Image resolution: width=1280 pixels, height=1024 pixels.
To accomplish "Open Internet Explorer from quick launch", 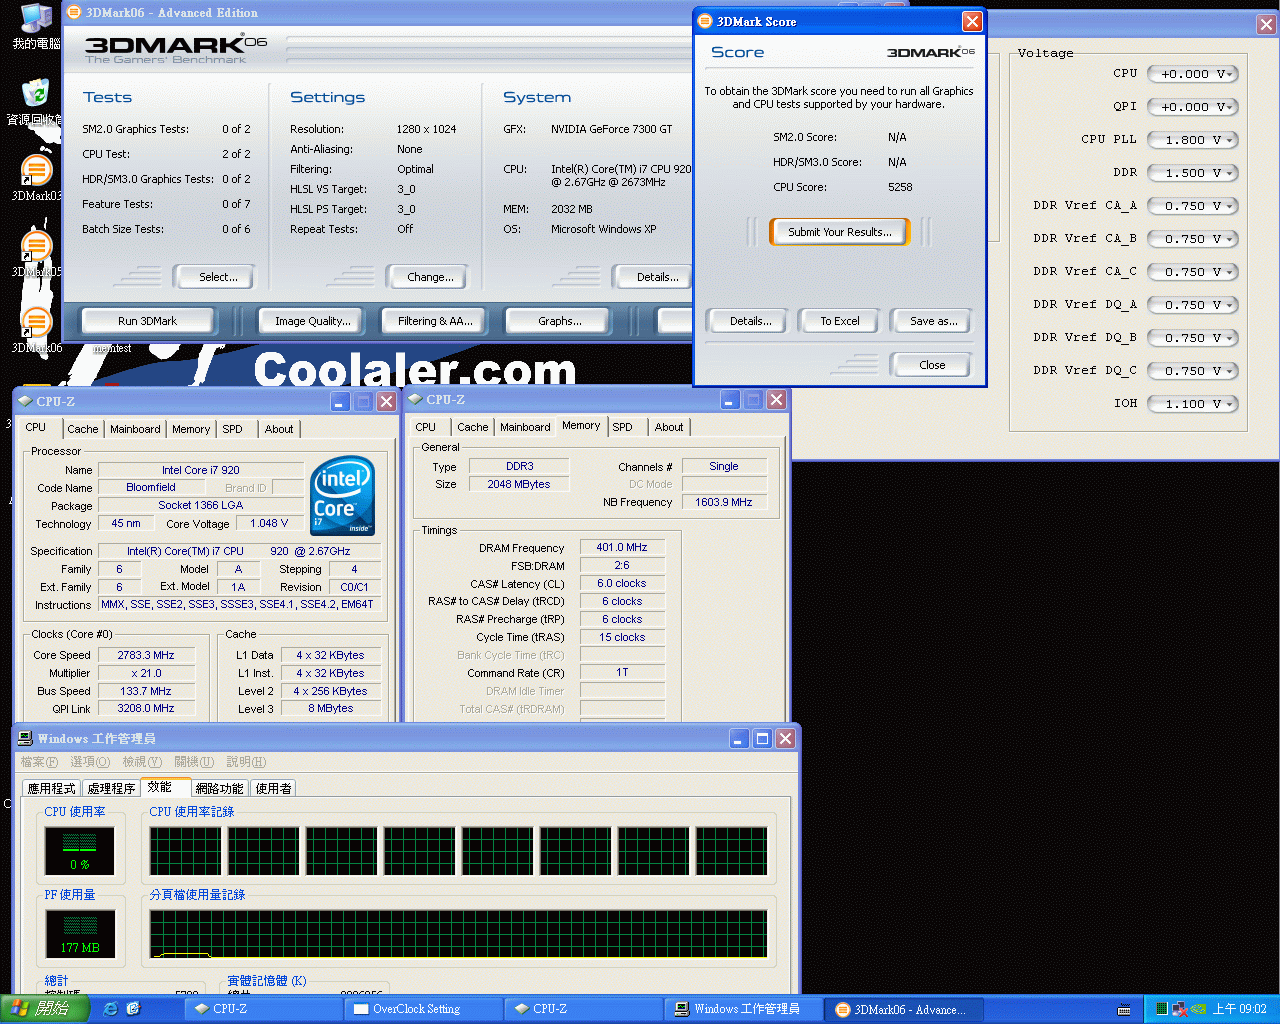I will (110, 1009).
